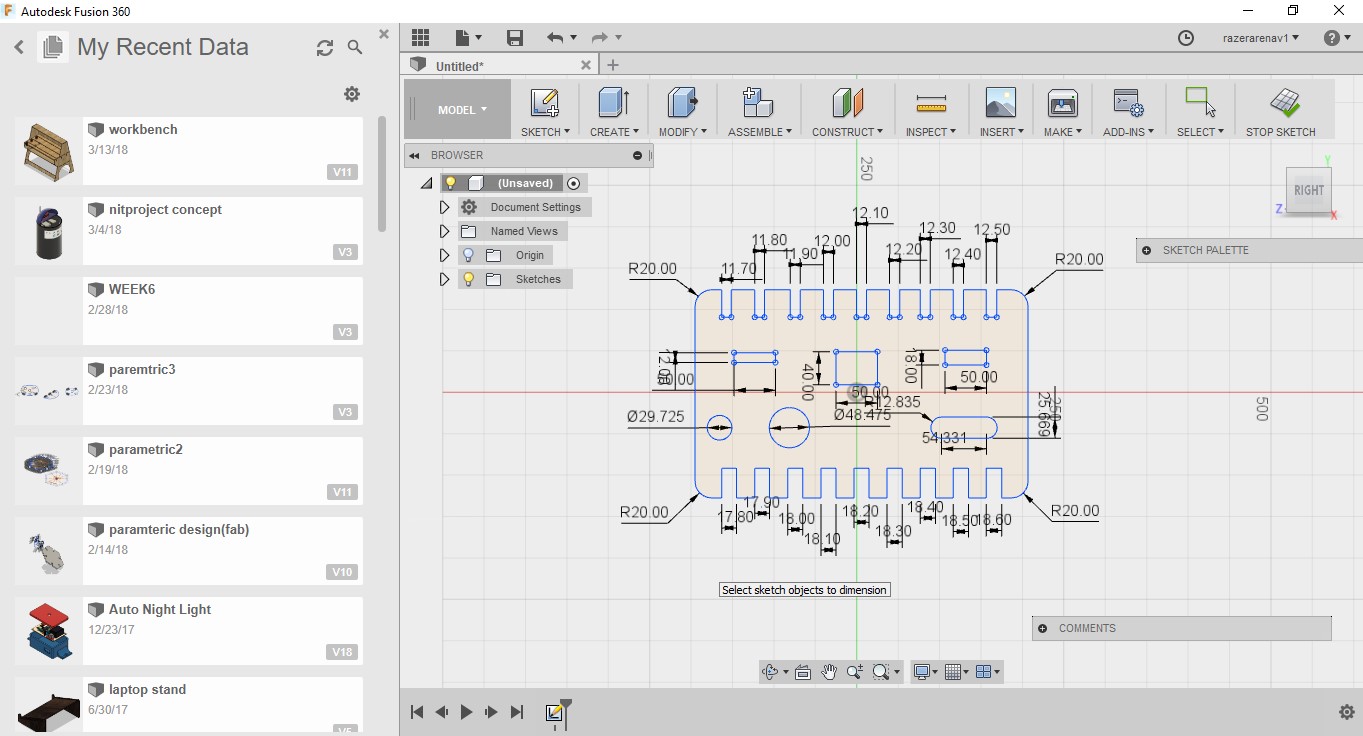
Task: Click the Construct plane icon
Action: point(847,103)
